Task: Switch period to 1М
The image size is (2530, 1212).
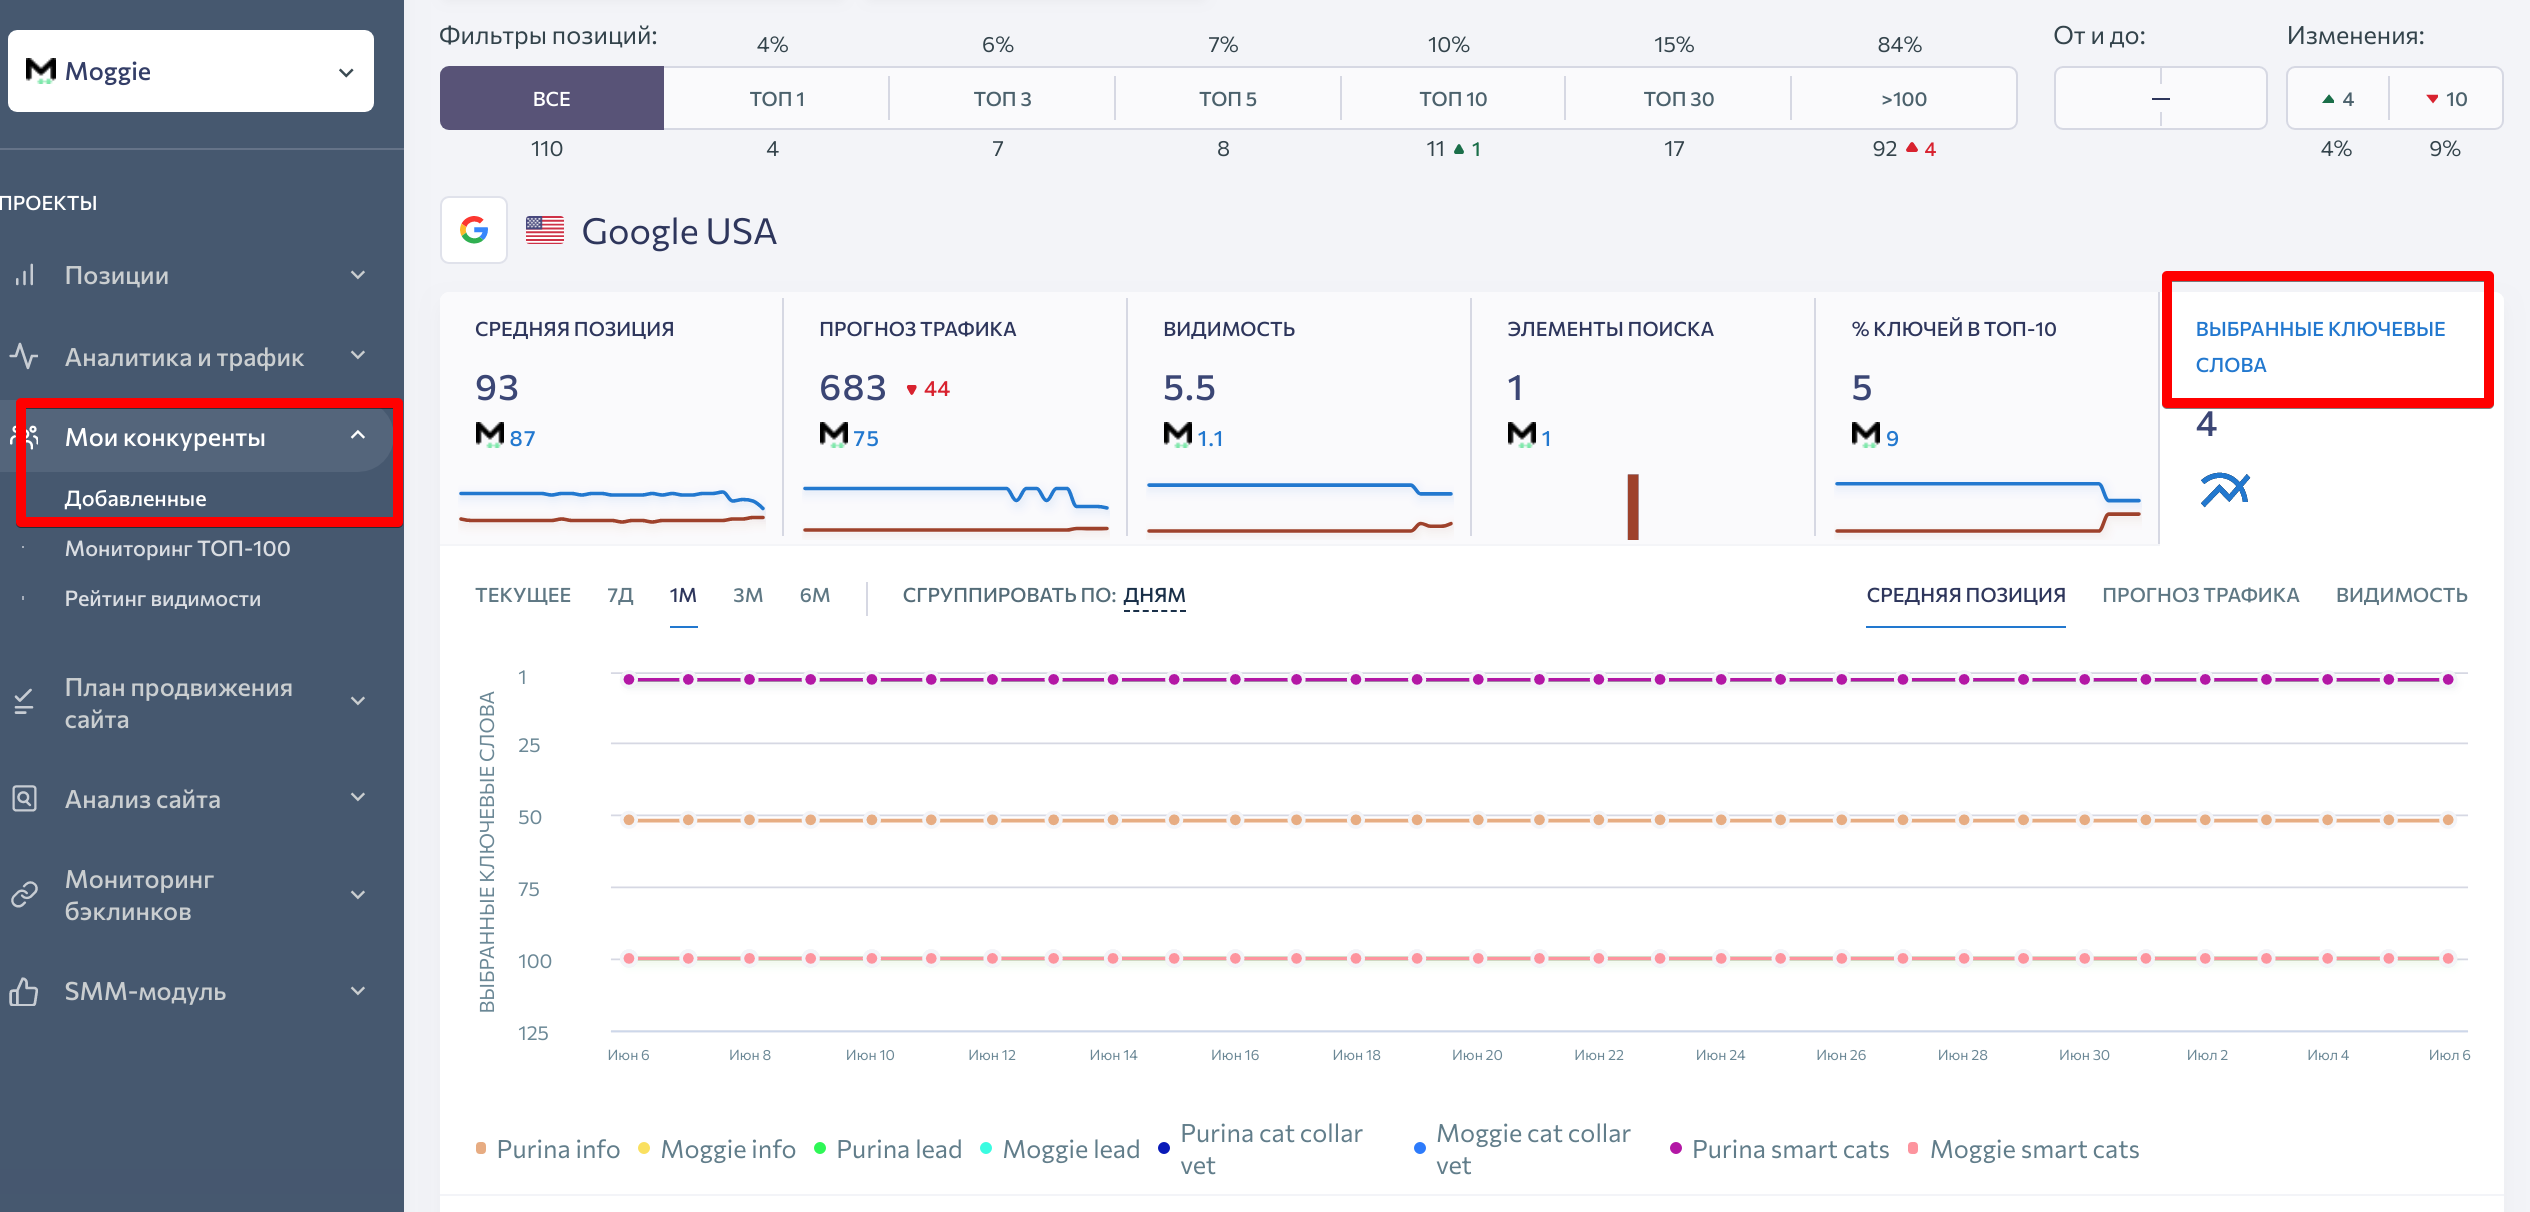Action: (683, 595)
